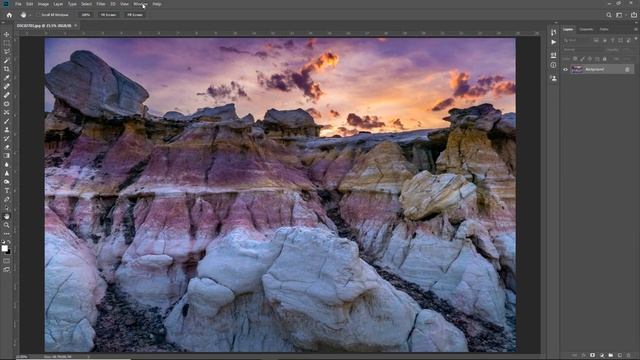Select the Eyedropper tool

(7, 78)
